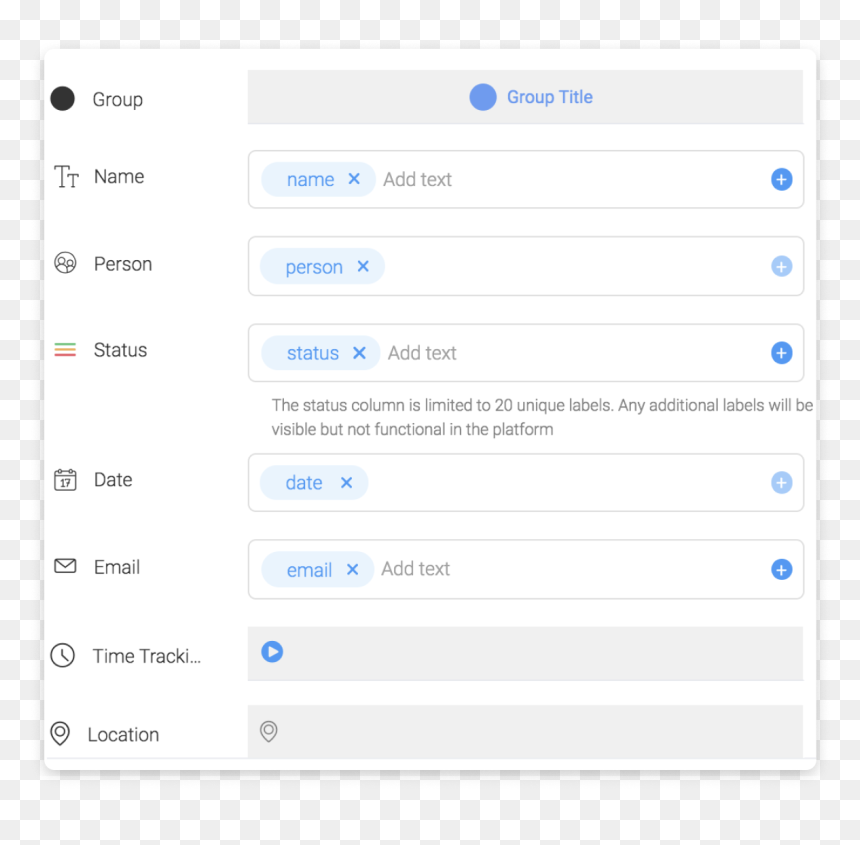Click the Location pin icon label
The height and width of the screenshot is (845, 860).
60,733
